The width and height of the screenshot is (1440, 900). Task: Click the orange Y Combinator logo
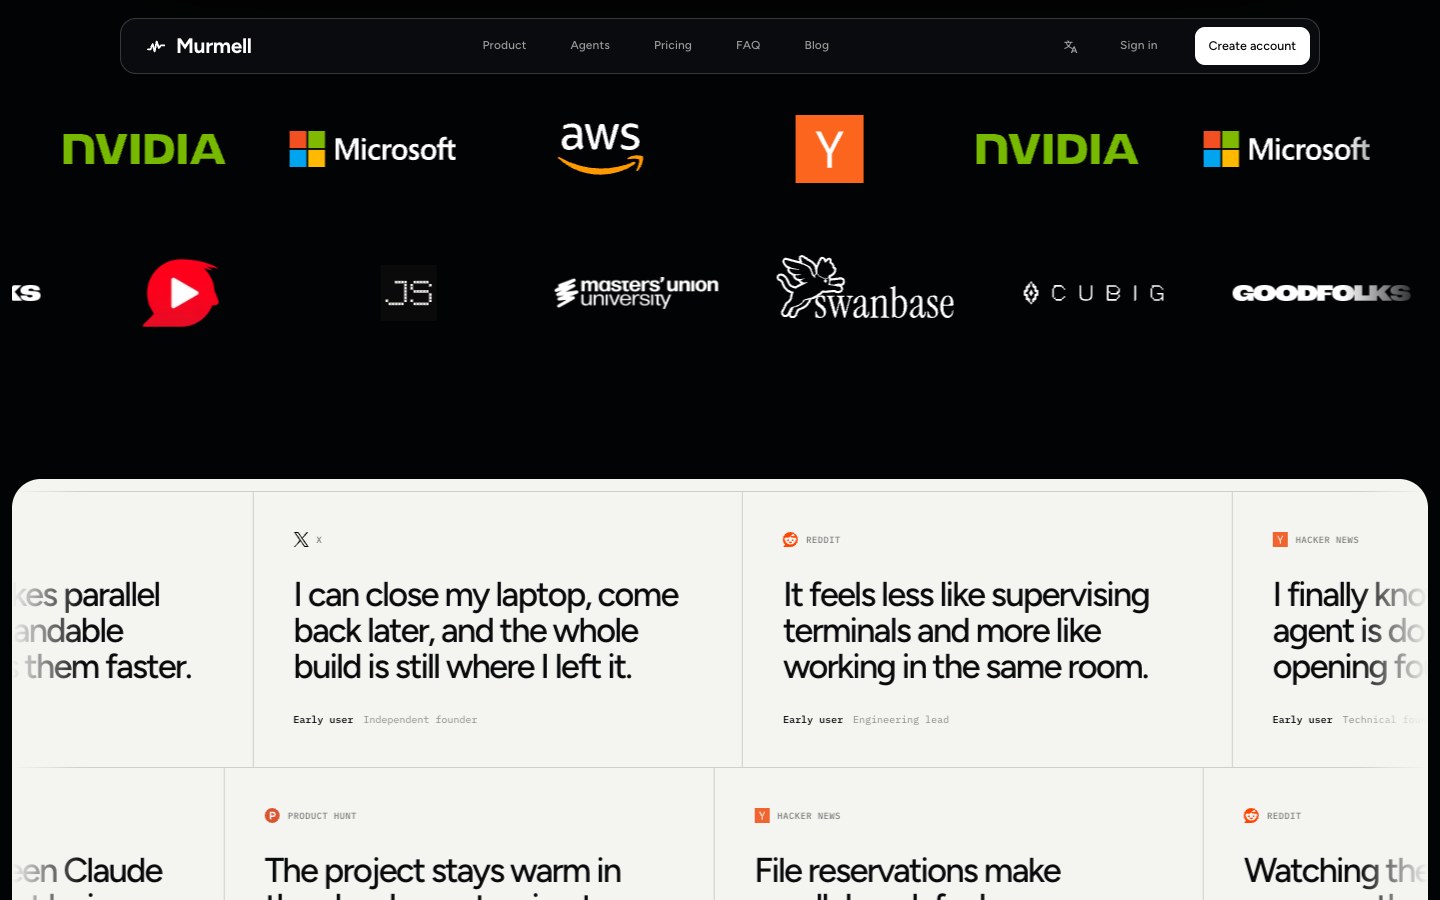[829, 149]
